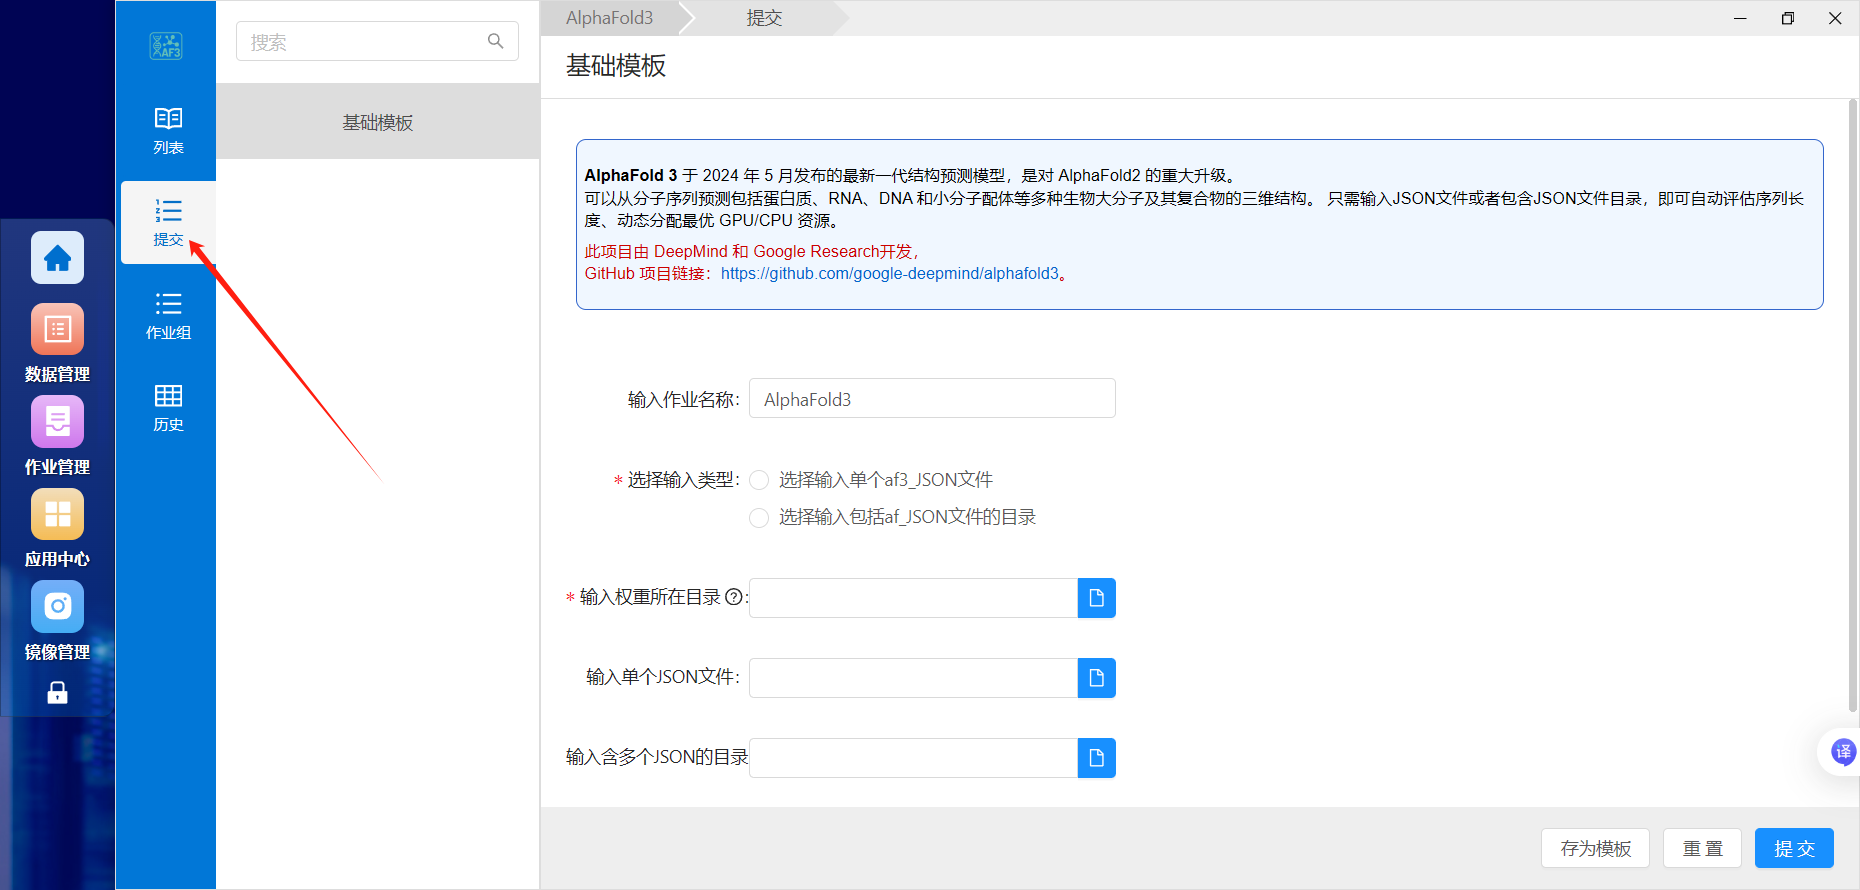1860x890 pixels.
Task: Open the 历史 history section
Action: (168, 408)
